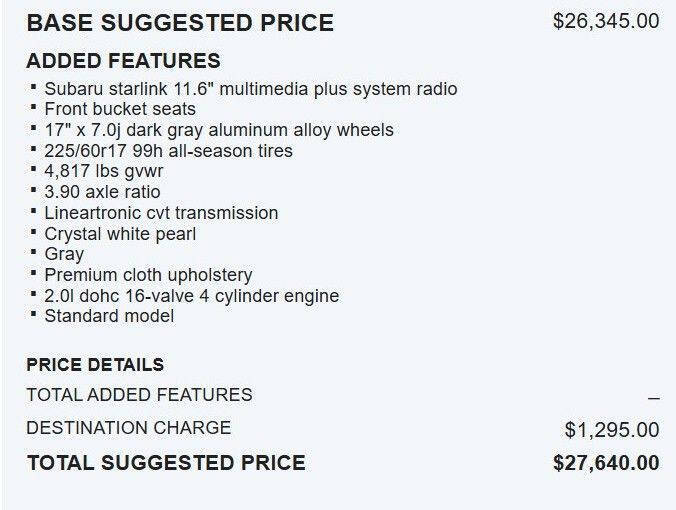This screenshot has height=510, width=676.
Task: Click the Front bucket seats feature
Action: (120, 109)
